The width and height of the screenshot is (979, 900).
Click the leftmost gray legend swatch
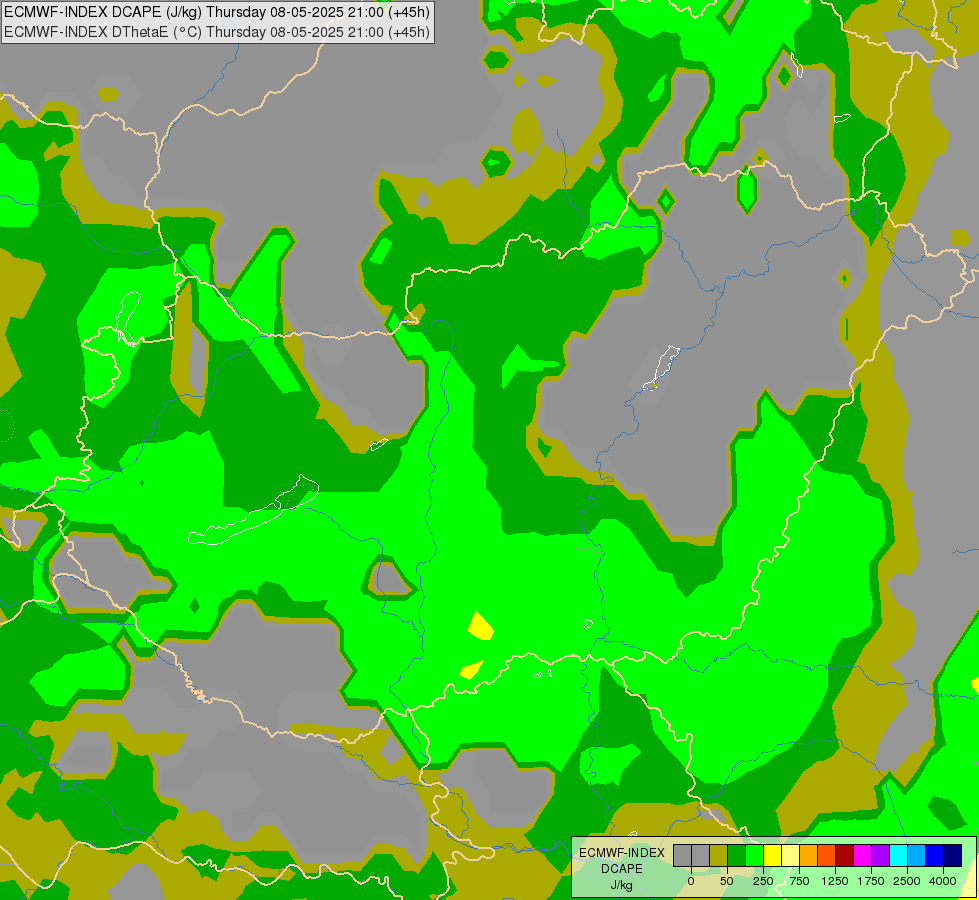[682, 856]
